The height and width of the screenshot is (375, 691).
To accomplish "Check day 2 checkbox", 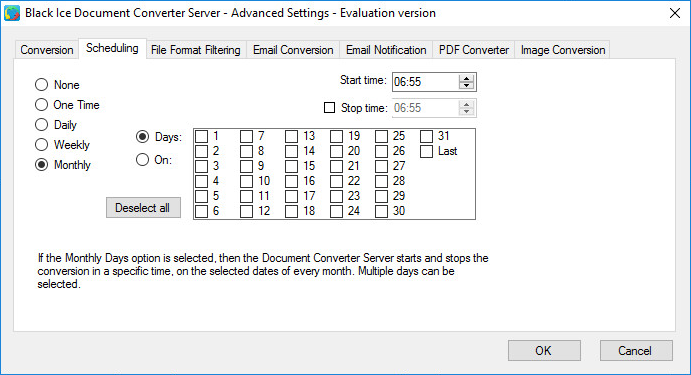I will 201,151.
